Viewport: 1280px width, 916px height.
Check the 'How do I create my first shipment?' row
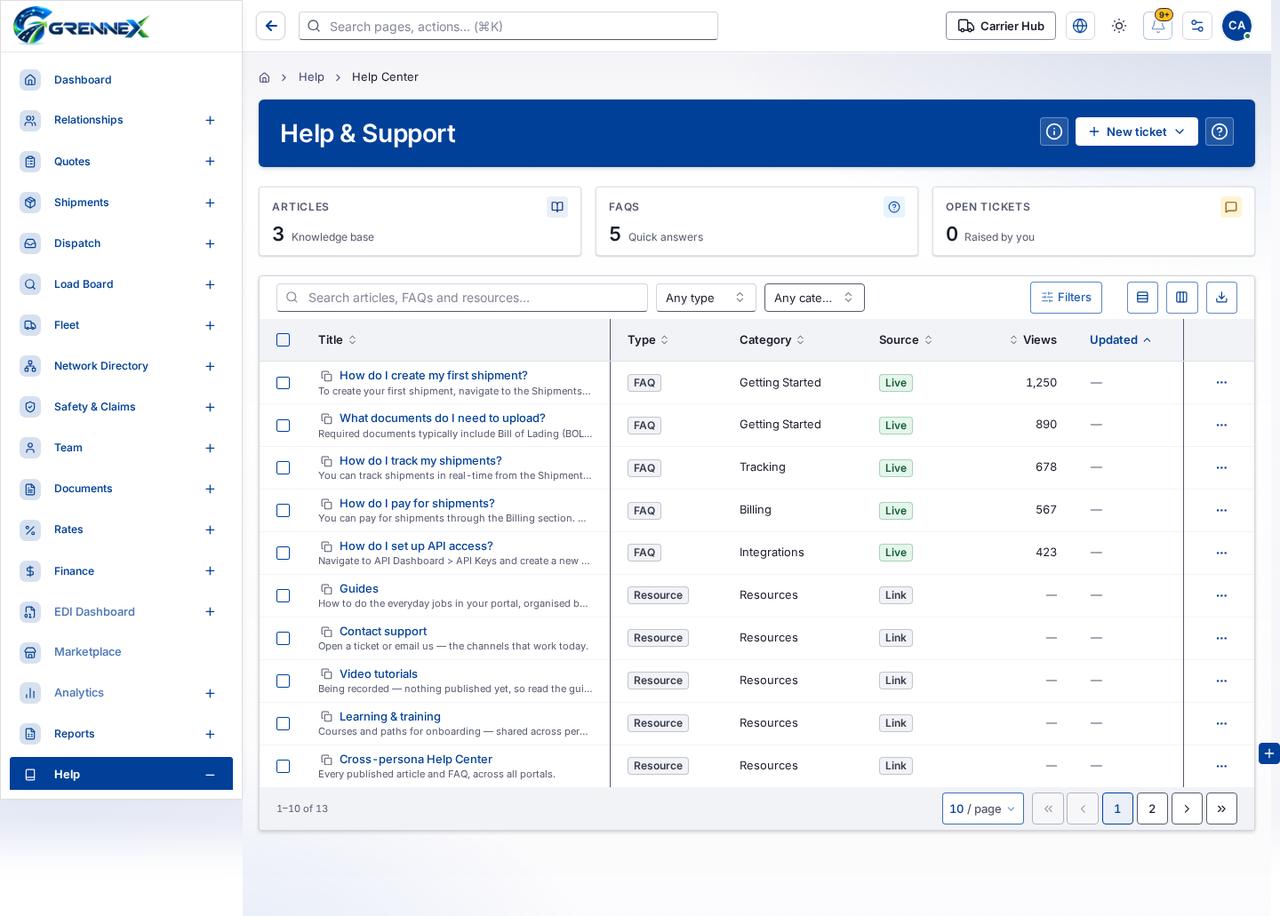point(283,383)
